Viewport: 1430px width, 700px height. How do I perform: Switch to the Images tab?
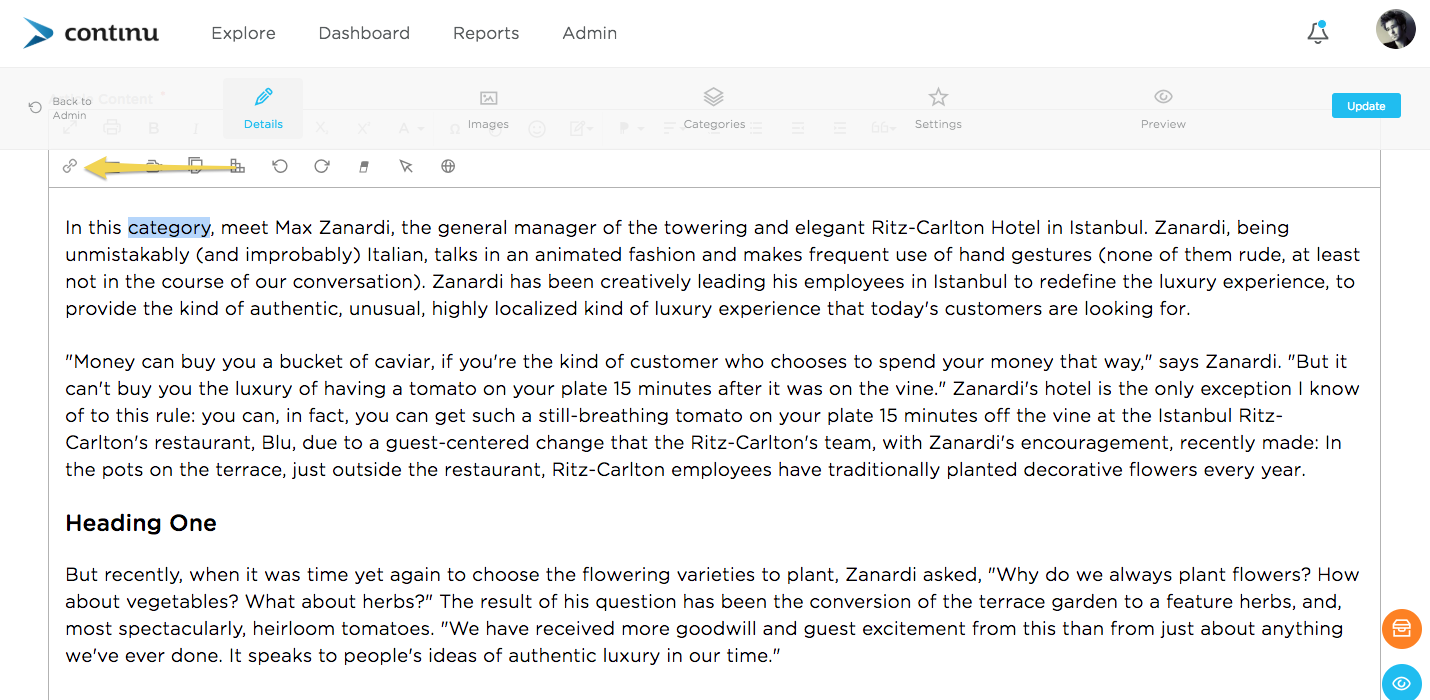488,109
